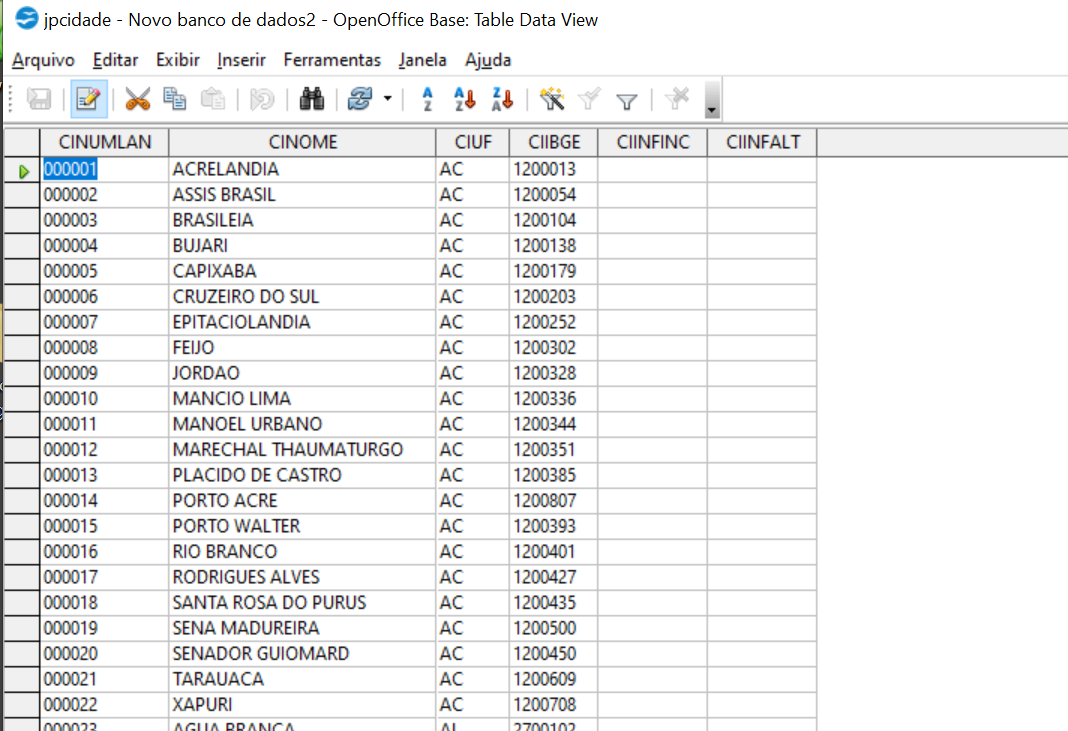
Task: Click the Cut scissors icon
Action: click(137, 99)
